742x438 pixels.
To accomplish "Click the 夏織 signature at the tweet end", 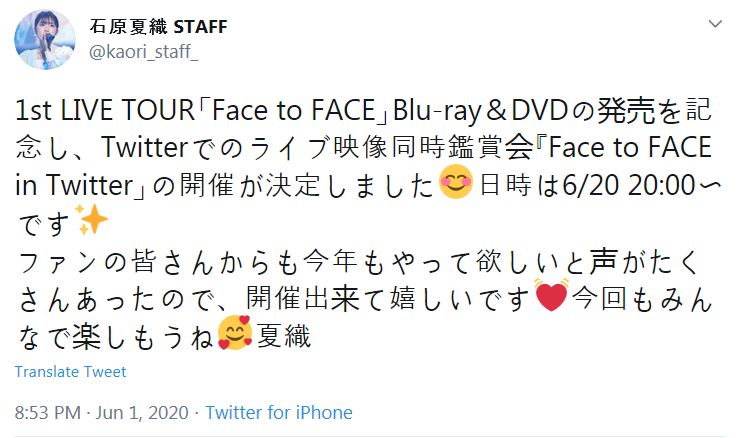I will pyautogui.click(x=282, y=333).
